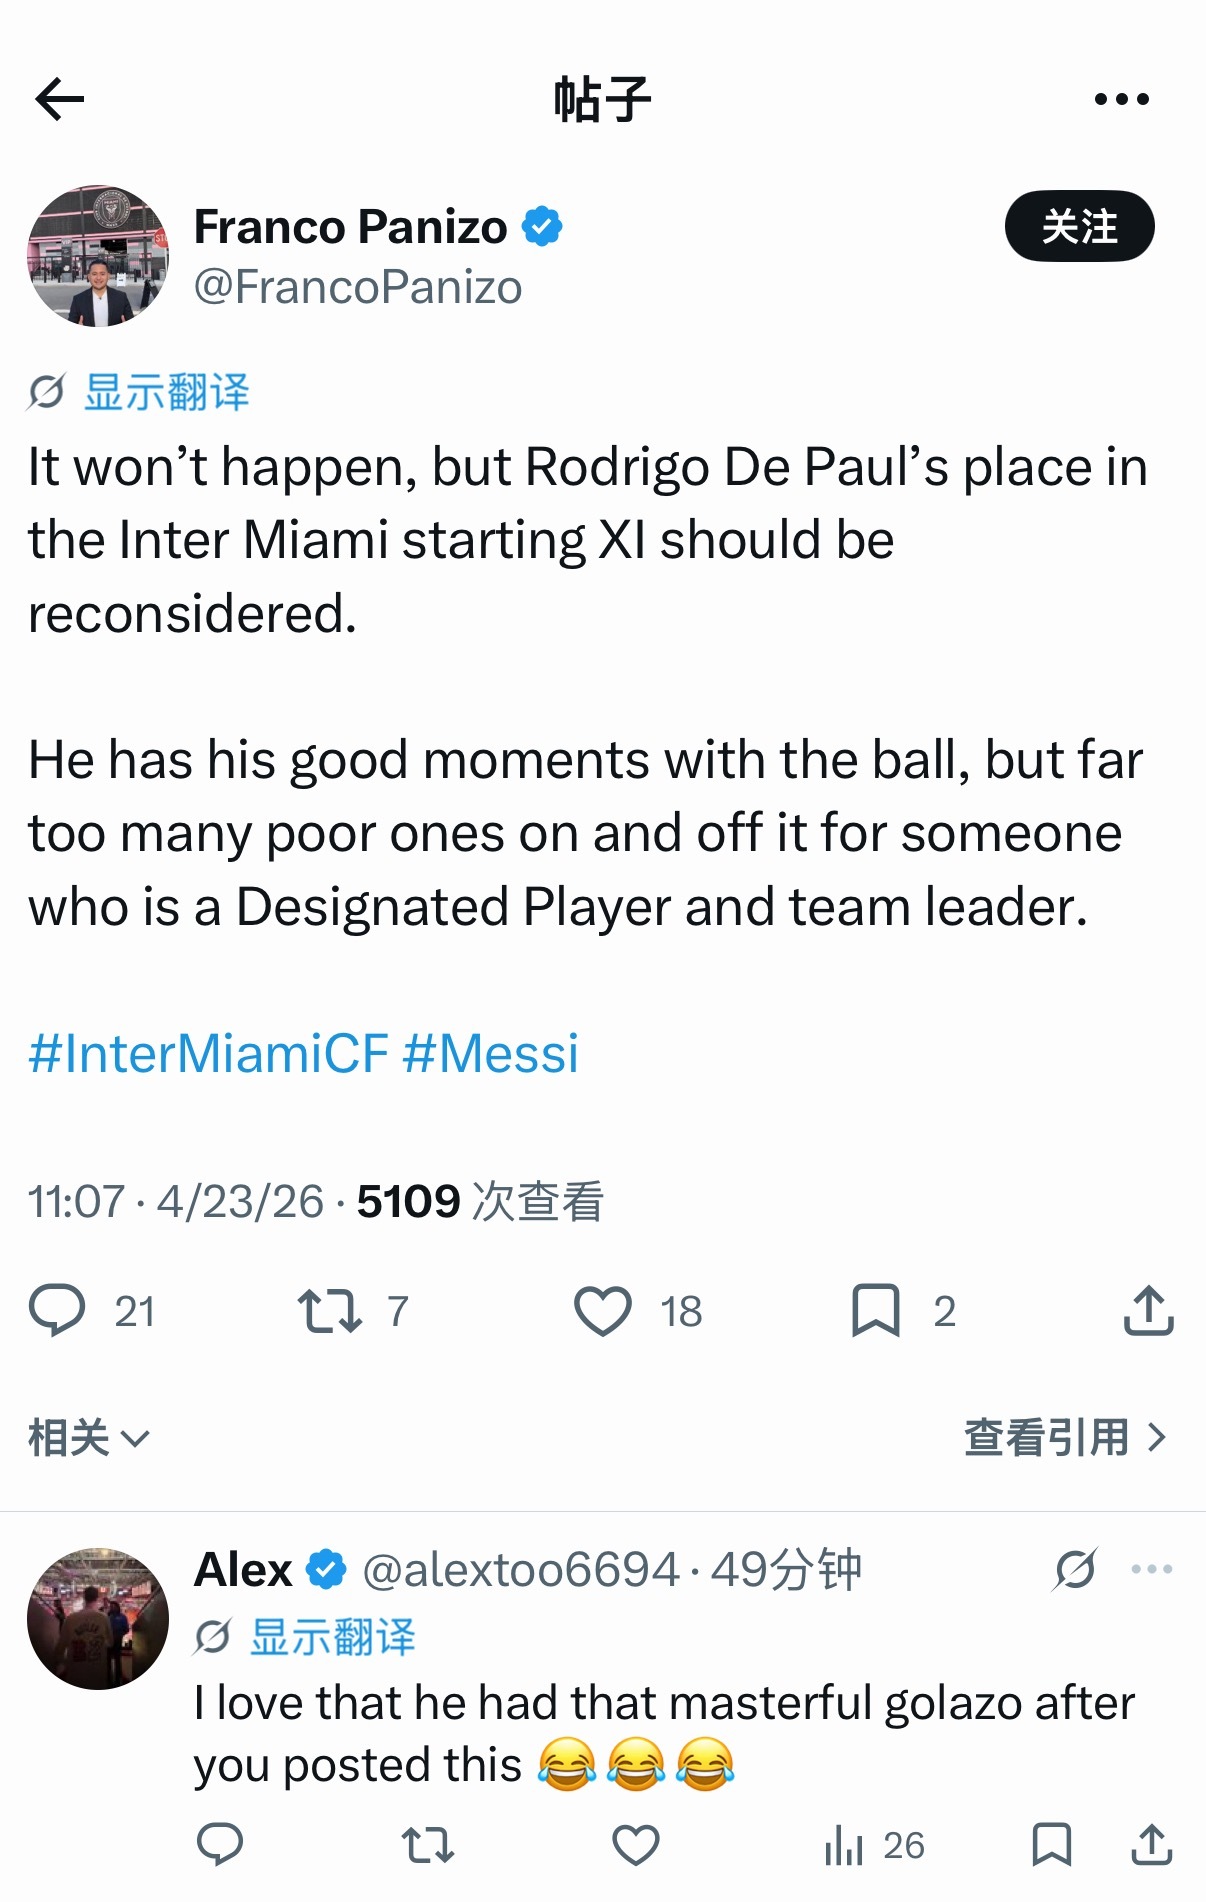Share the main post via share icon
Screen dimensions: 1206x1902
click(x=1148, y=1310)
